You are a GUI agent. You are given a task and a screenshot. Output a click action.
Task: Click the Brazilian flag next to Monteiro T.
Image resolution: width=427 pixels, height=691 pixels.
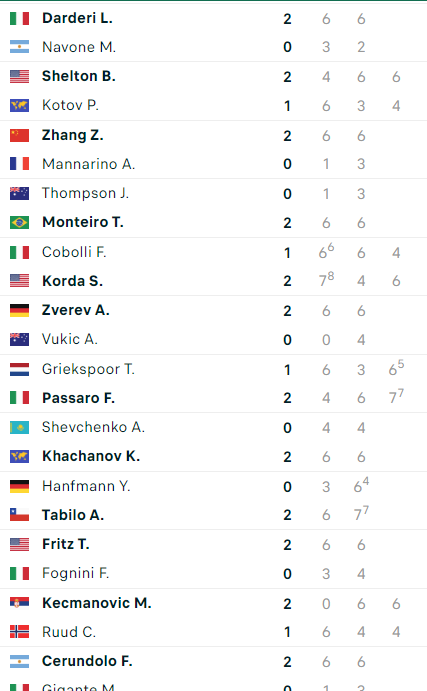tap(19, 223)
